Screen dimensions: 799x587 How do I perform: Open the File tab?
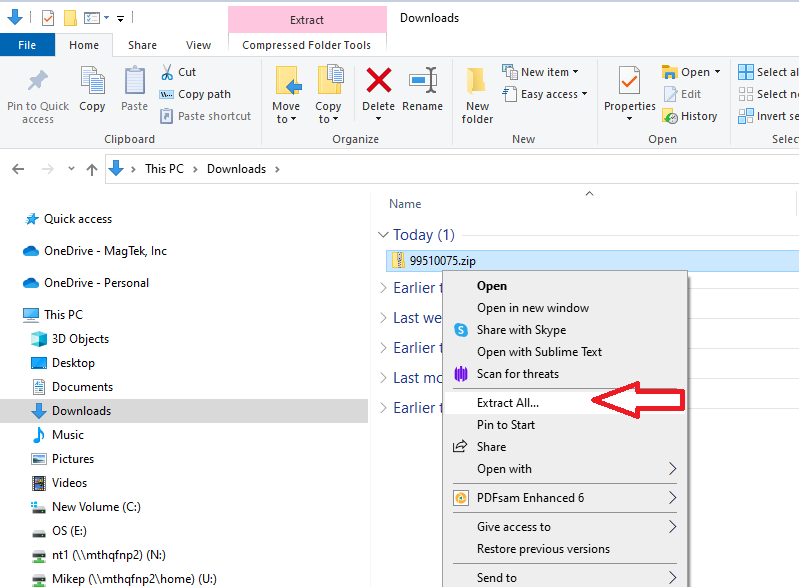(x=27, y=45)
